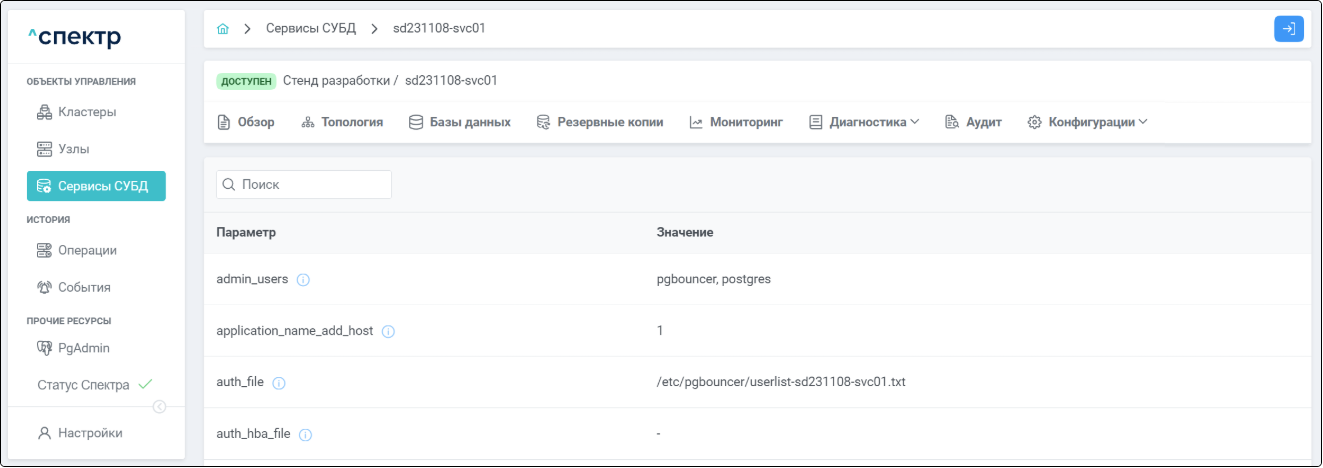
Task: Switch to the Топология tab
Action: click(342, 122)
